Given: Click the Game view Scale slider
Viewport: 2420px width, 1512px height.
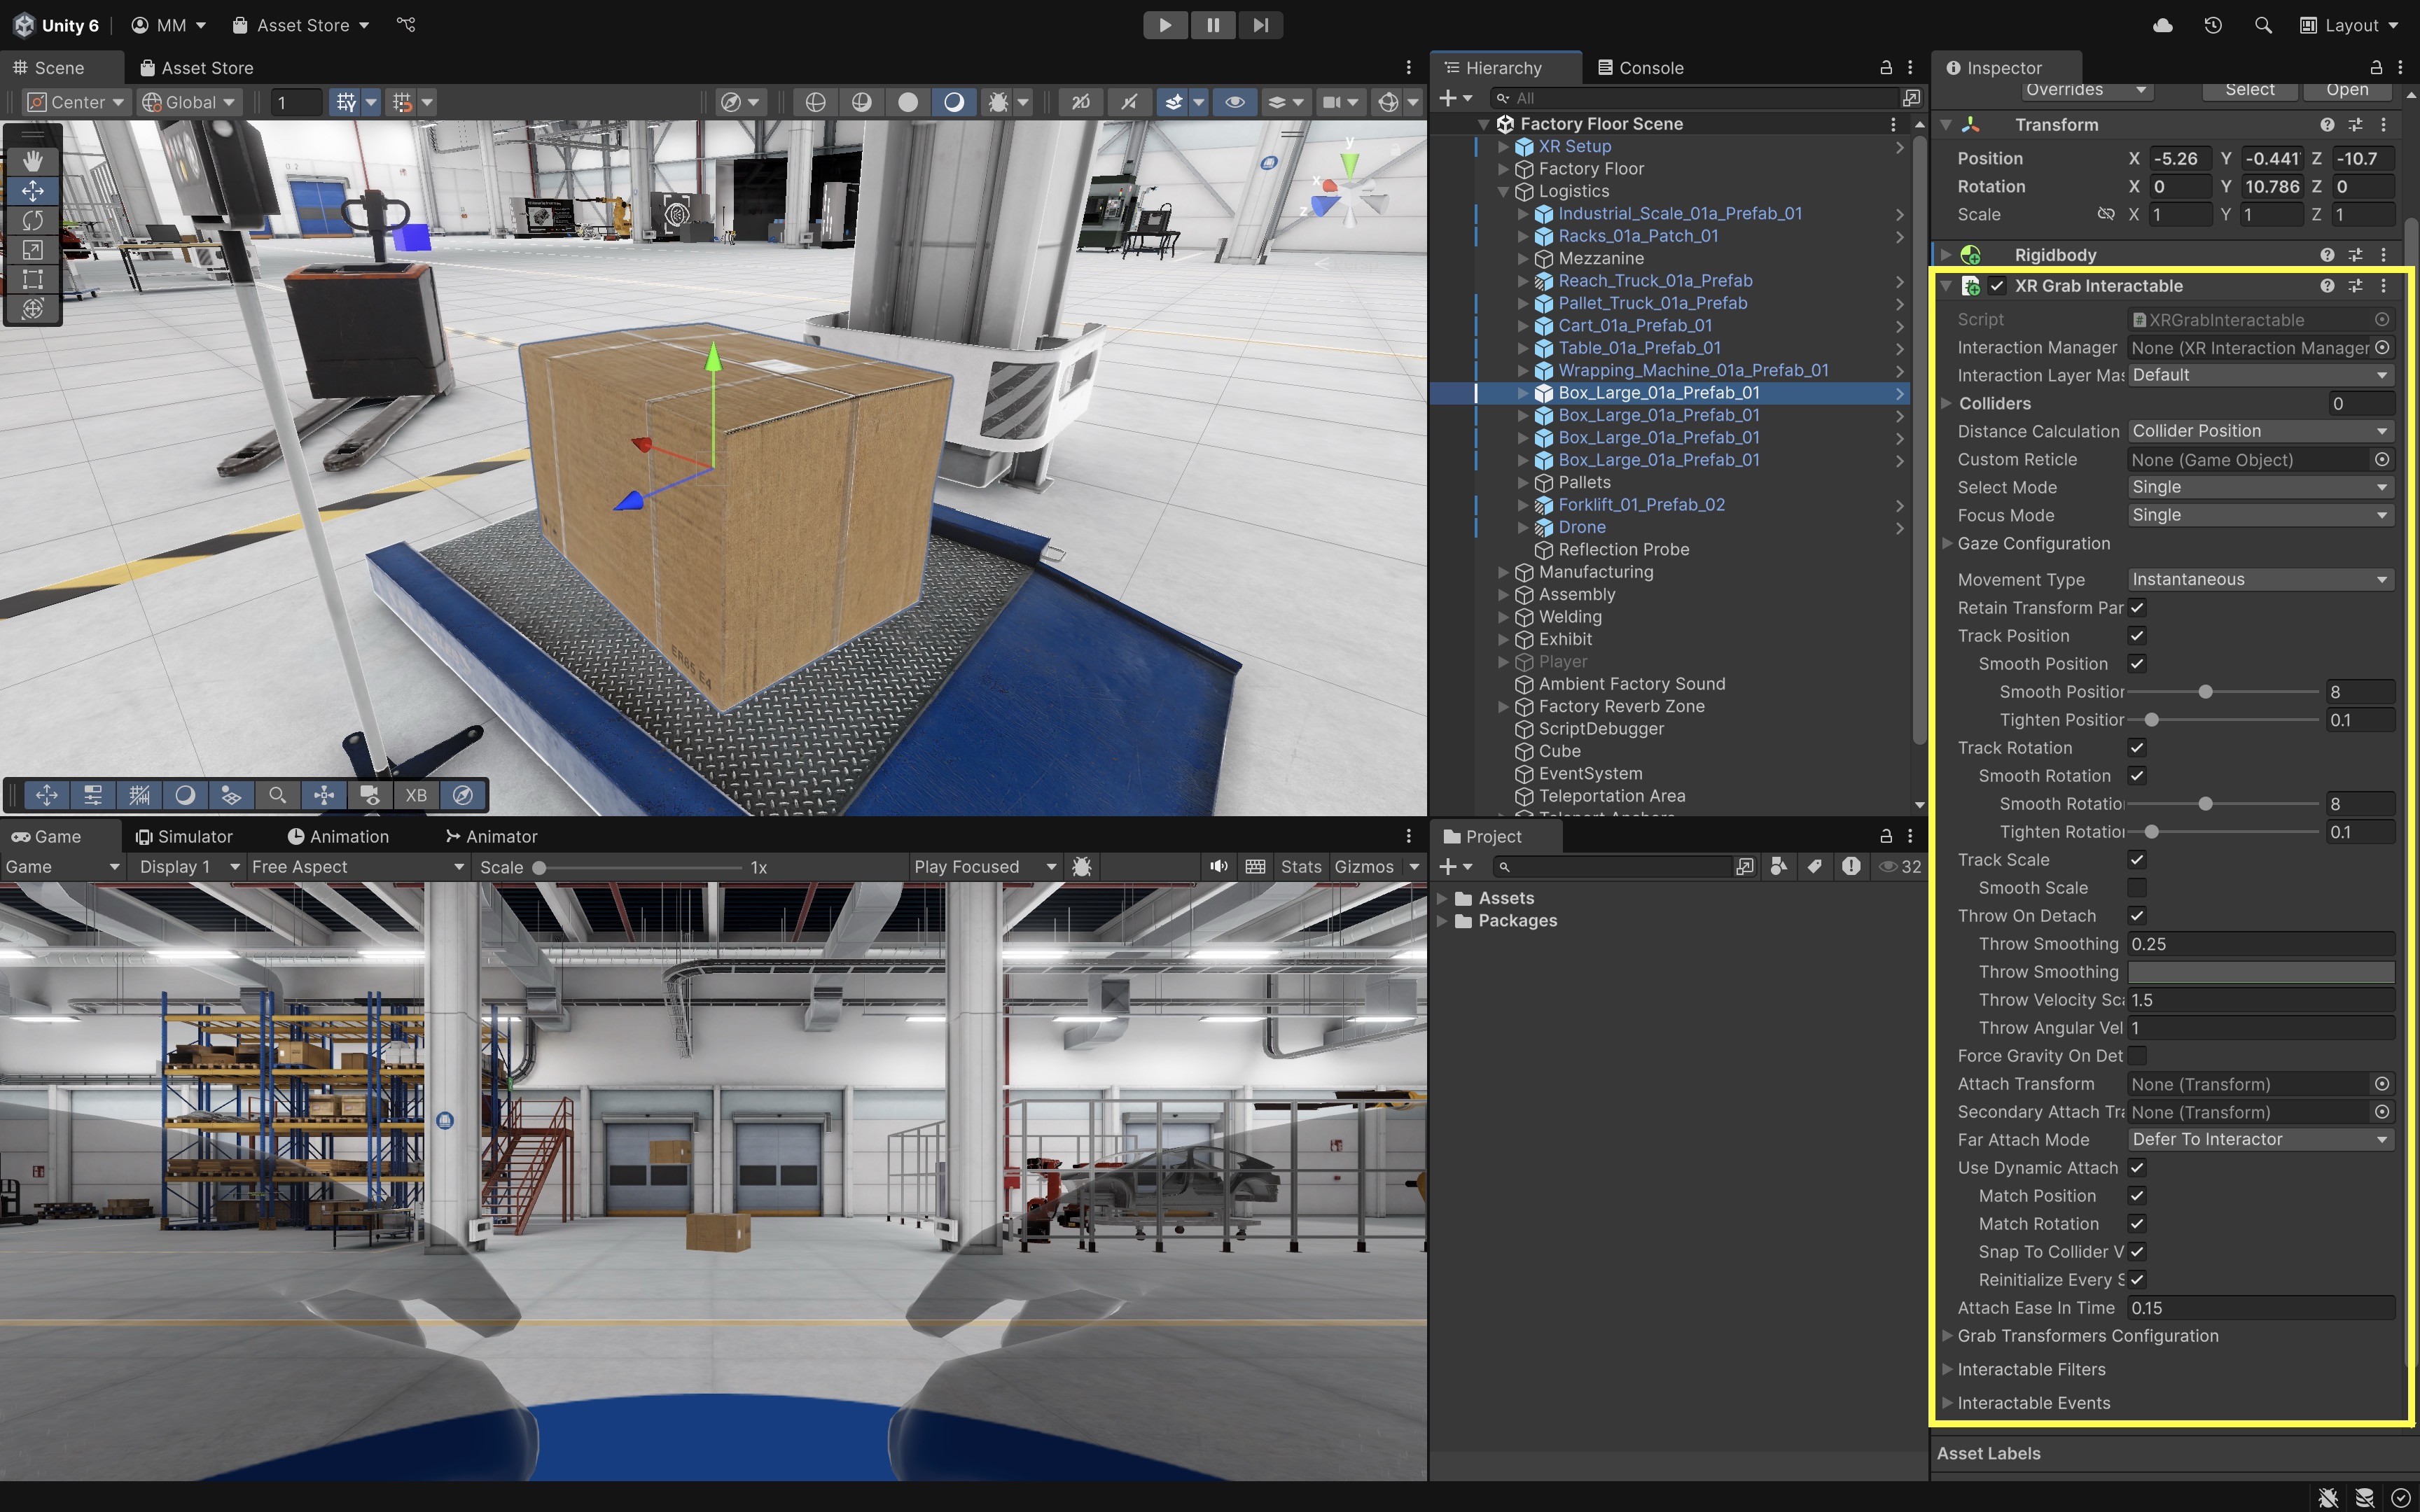Looking at the screenshot, I should (640, 868).
